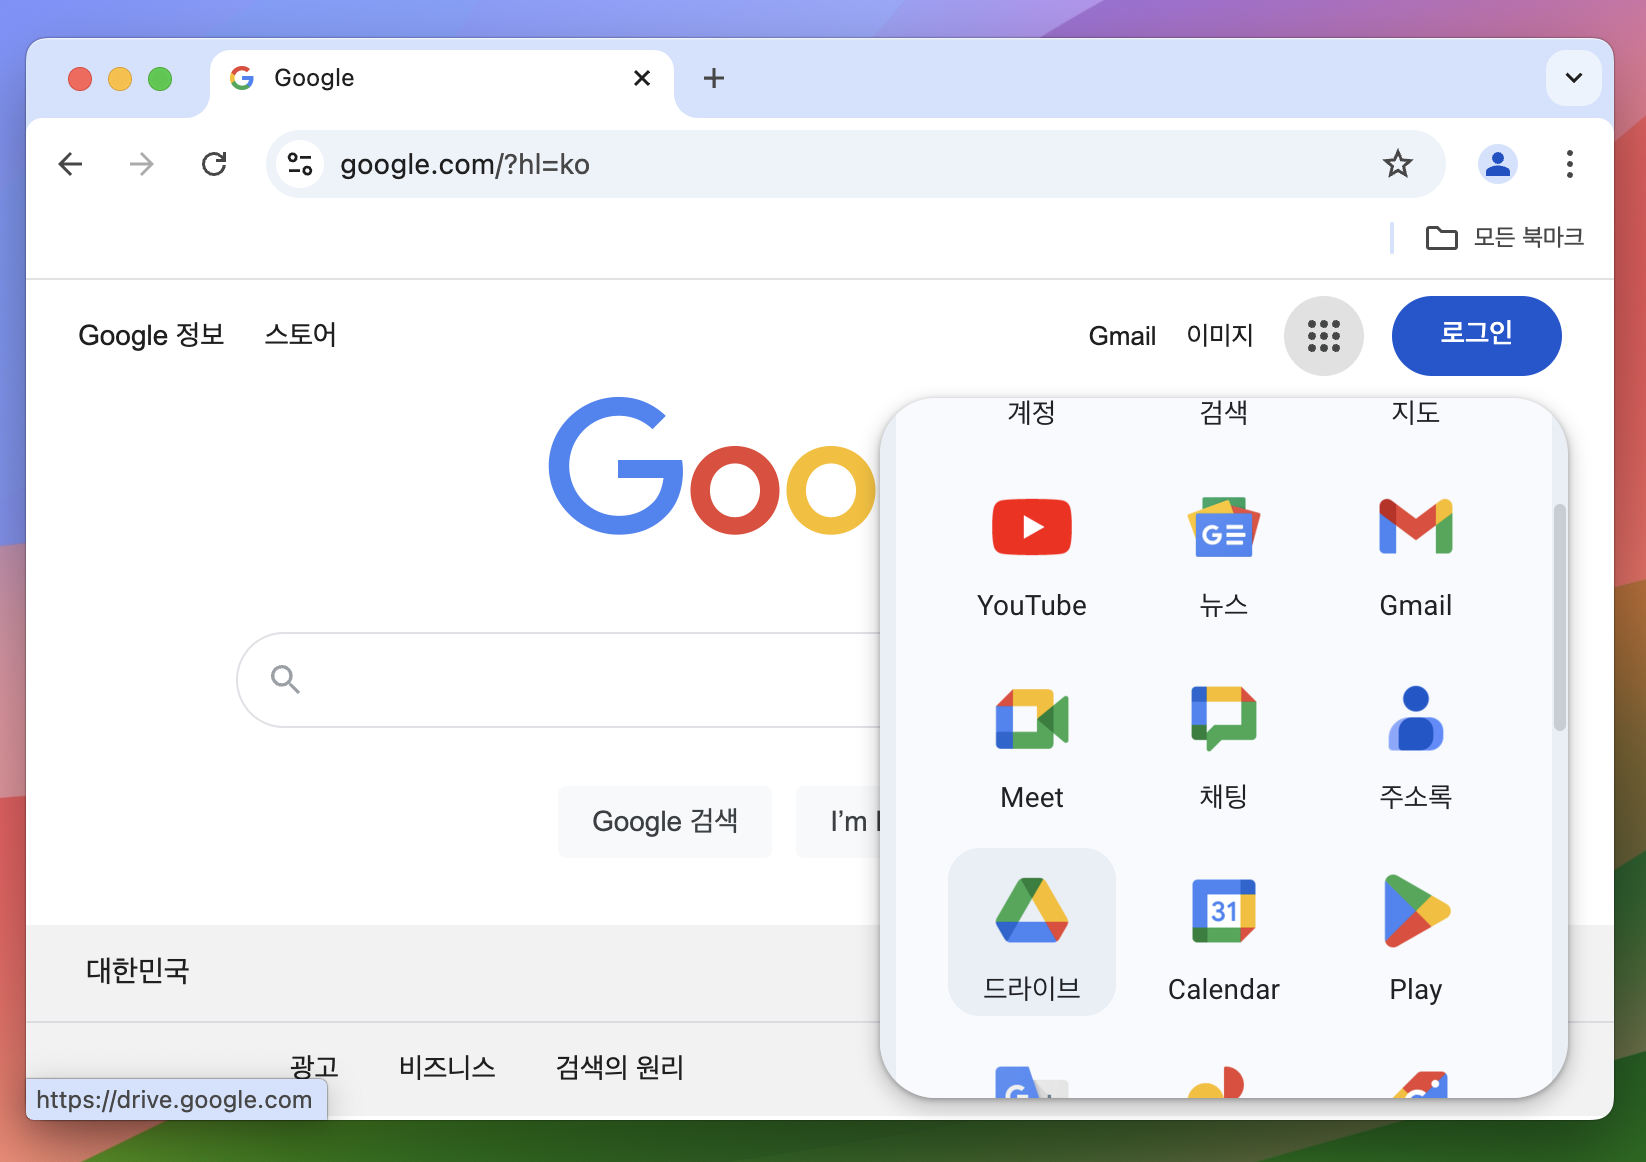This screenshot has height=1162, width=1646.
Task: Go back to the previous page
Action: click(70, 164)
